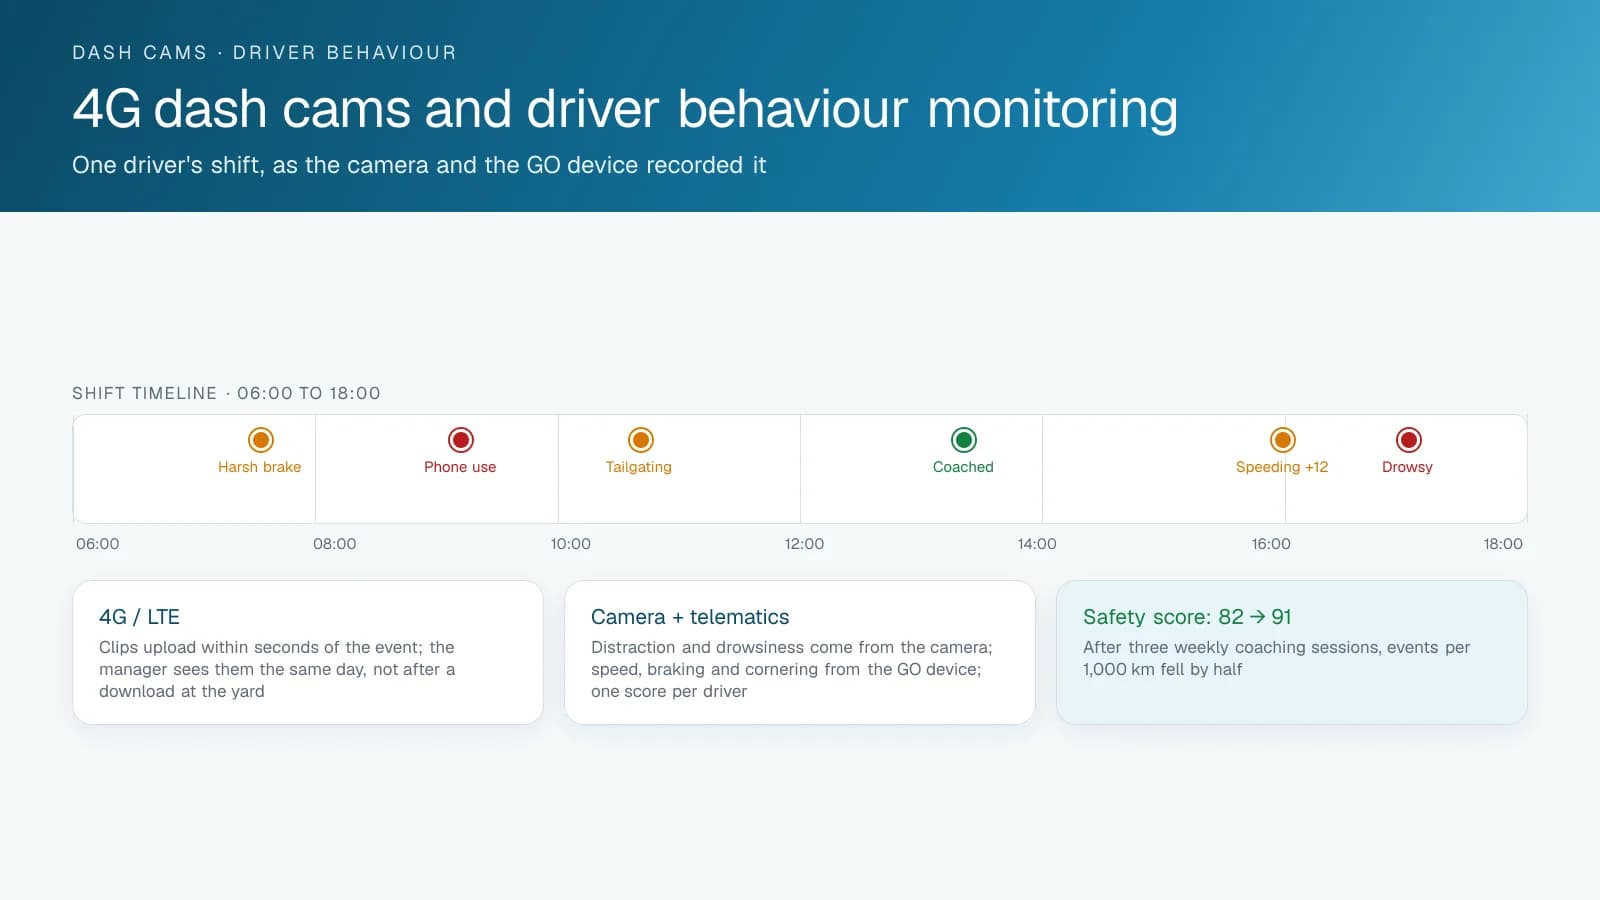Click the Dash Cams · Driver Behaviour eyebrow text
The image size is (1600, 900).
pos(264,52)
